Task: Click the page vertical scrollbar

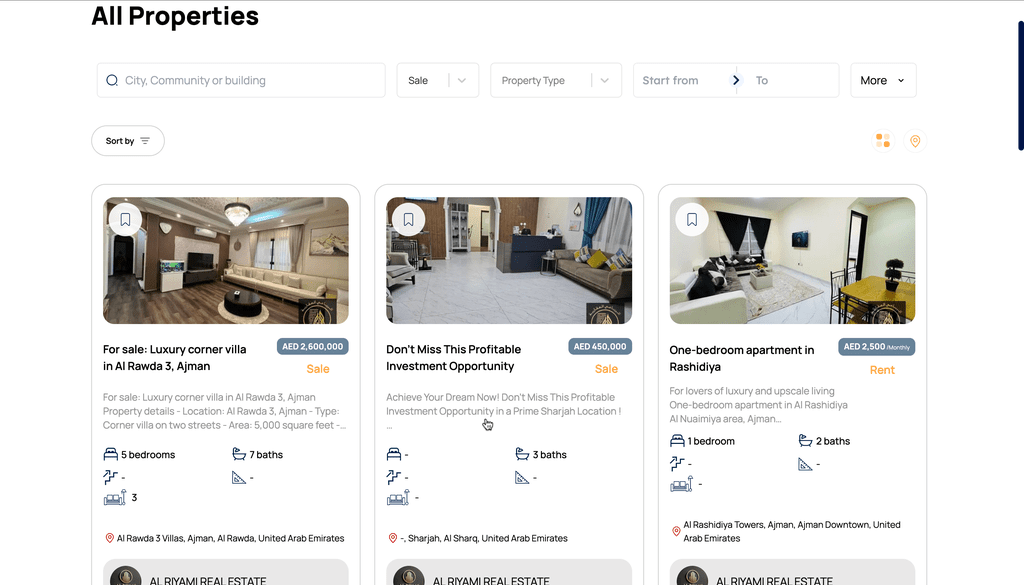Action: click(1021, 86)
